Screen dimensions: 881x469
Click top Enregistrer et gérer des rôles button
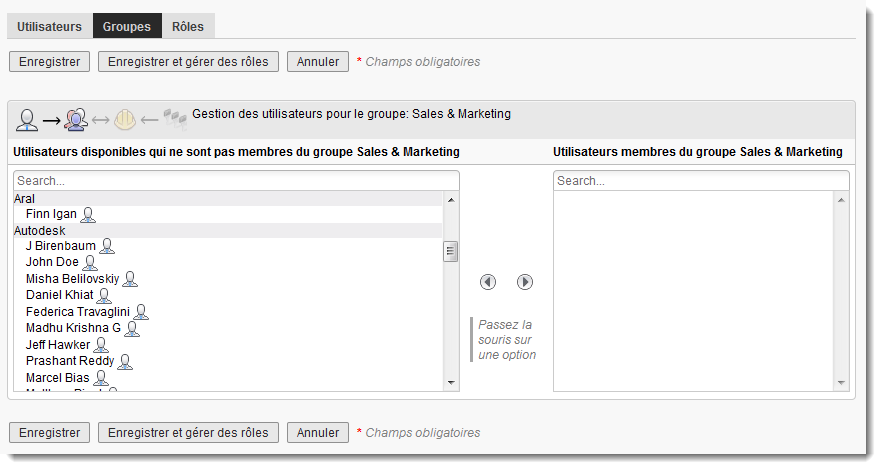(x=188, y=62)
